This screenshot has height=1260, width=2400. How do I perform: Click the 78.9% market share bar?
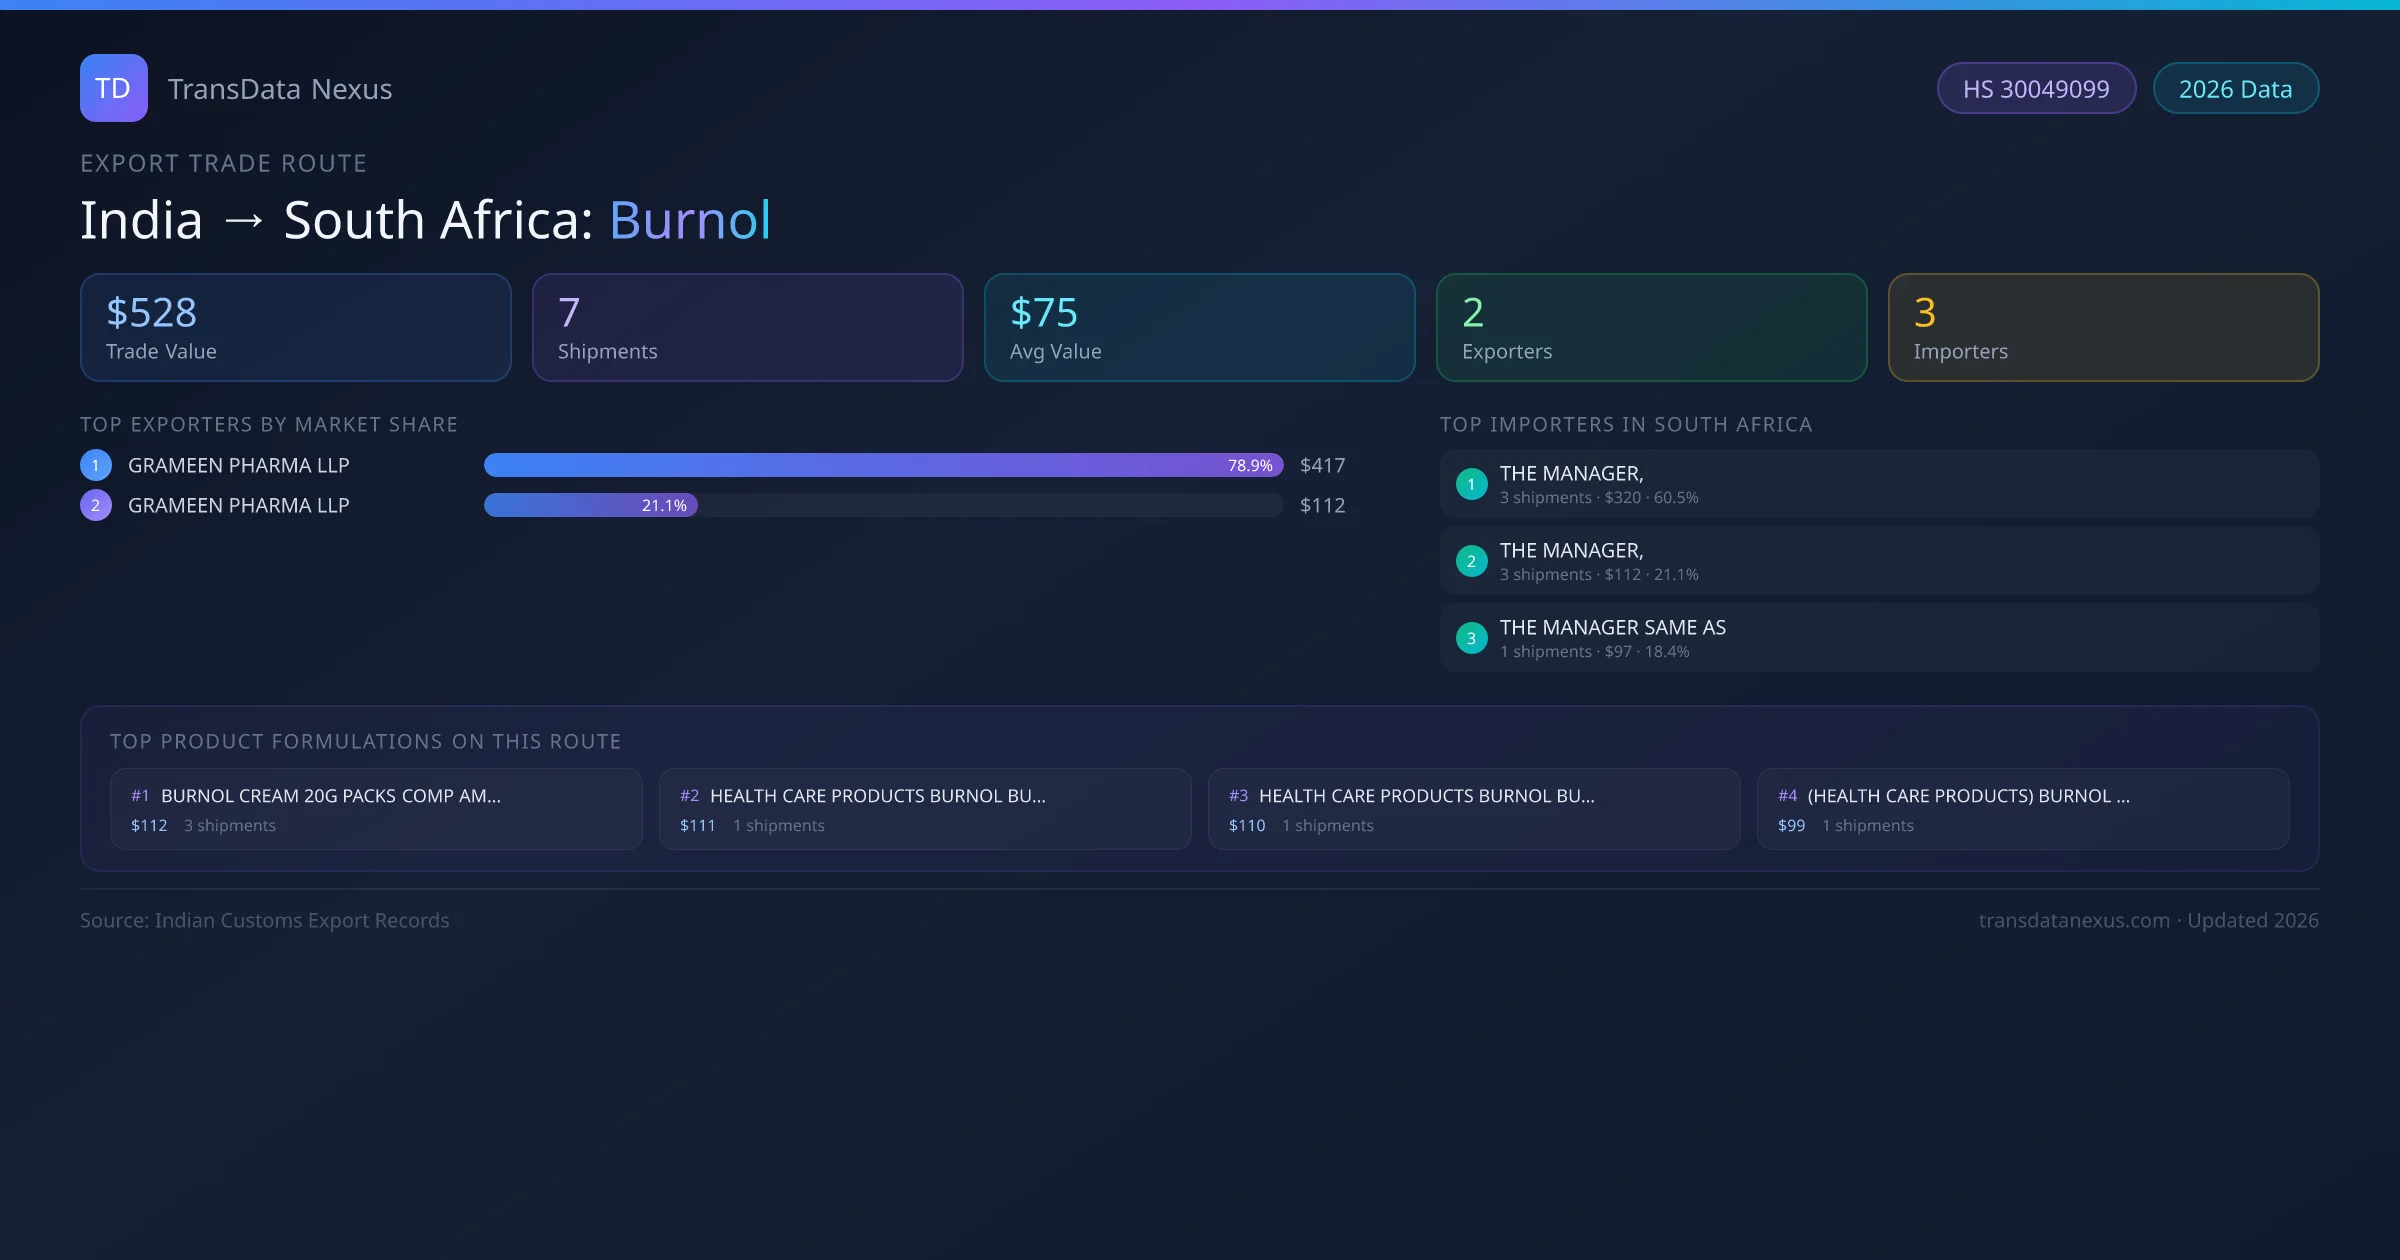[x=882, y=465]
